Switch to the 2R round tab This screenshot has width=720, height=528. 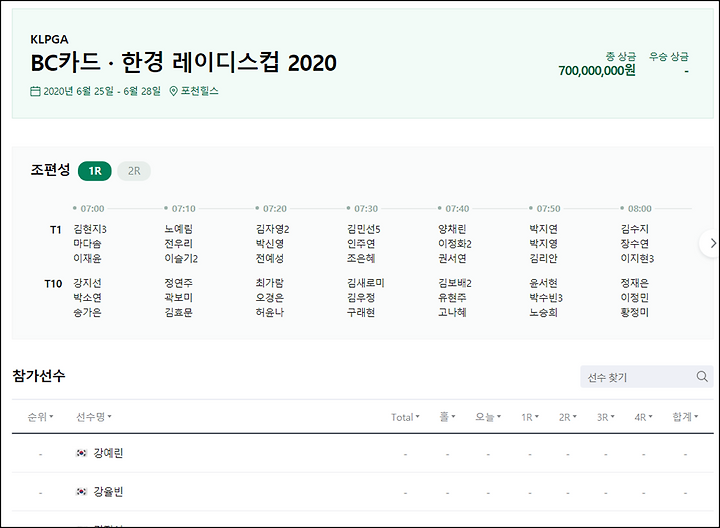click(134, 171)
